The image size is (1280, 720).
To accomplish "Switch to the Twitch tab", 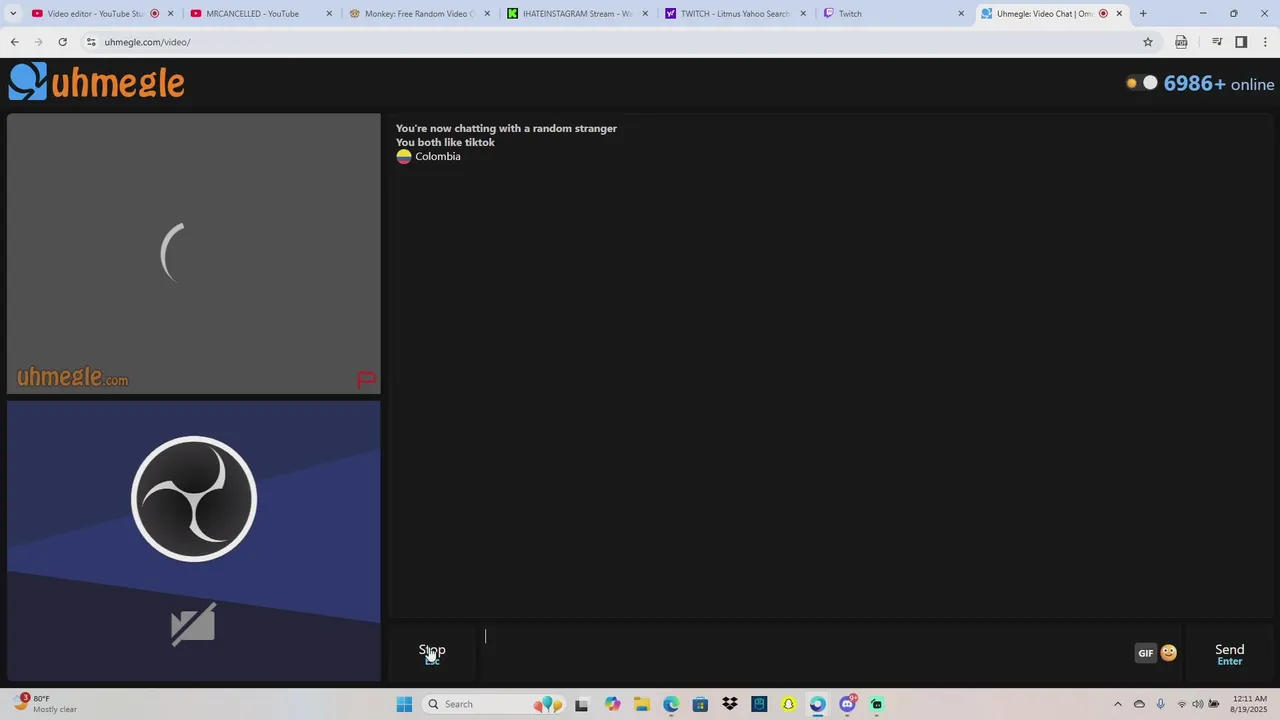I will [850, 14].
